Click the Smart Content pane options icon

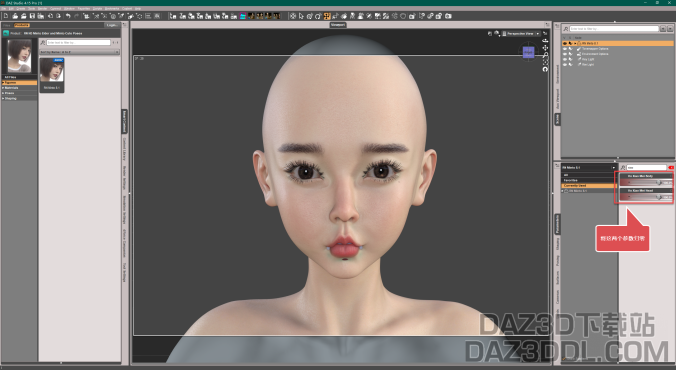125,25
